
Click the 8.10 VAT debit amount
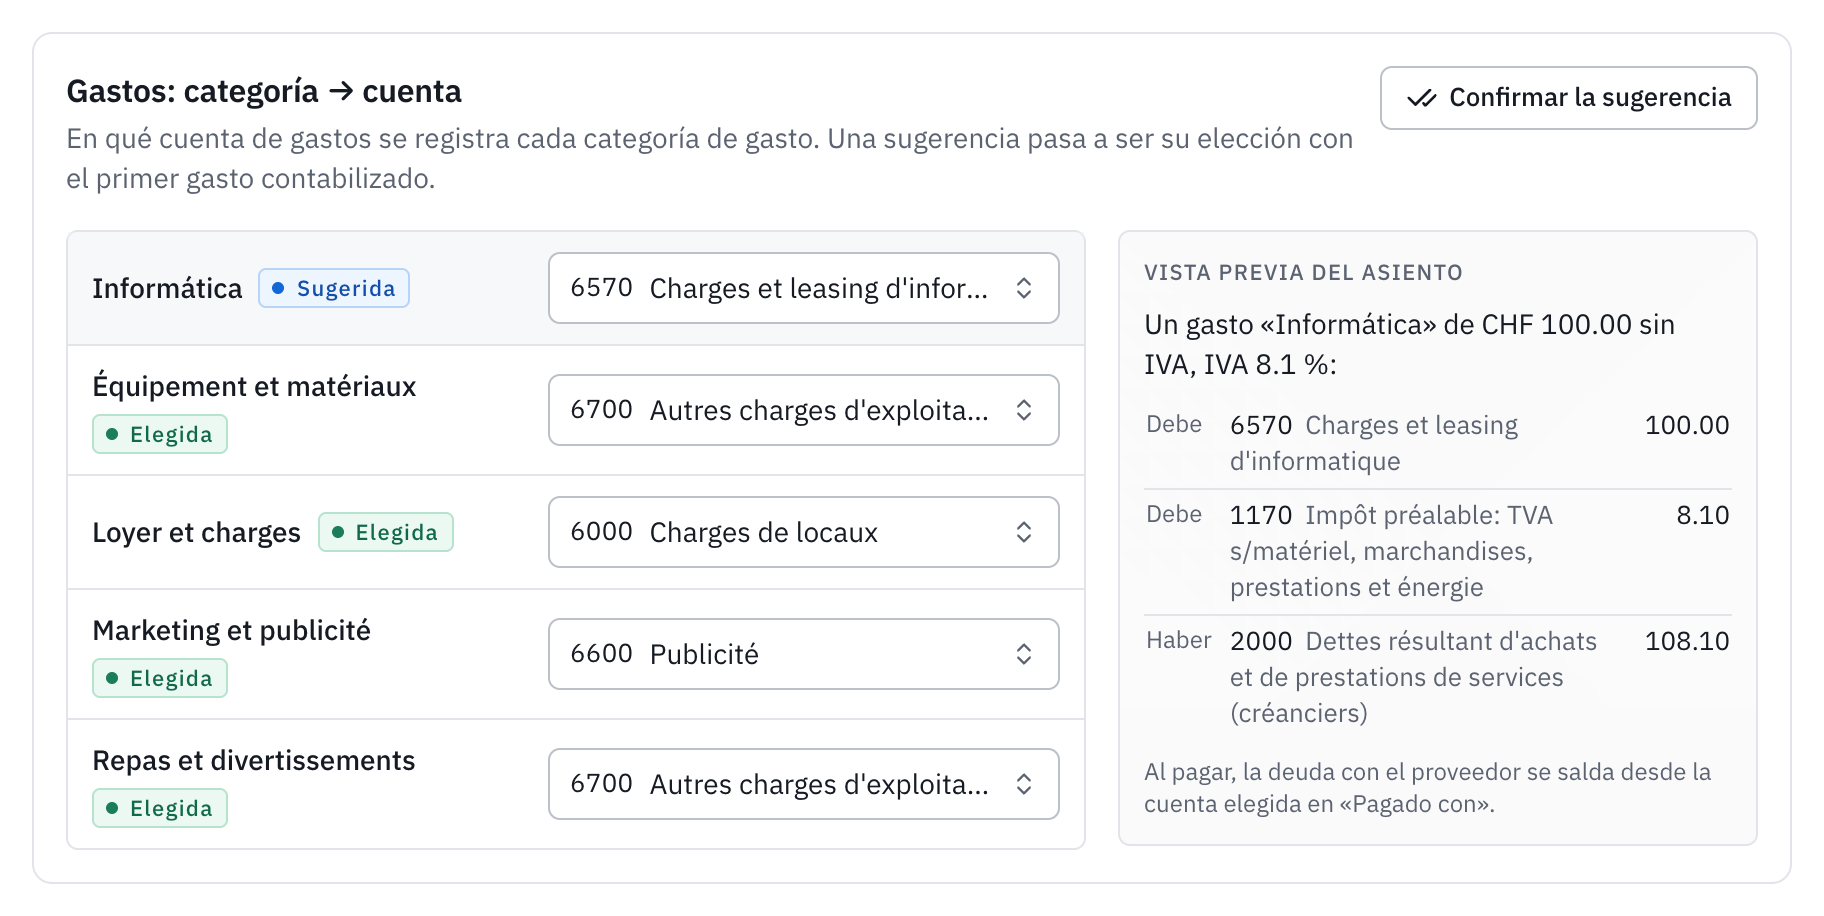click(x=1703, y=515)
